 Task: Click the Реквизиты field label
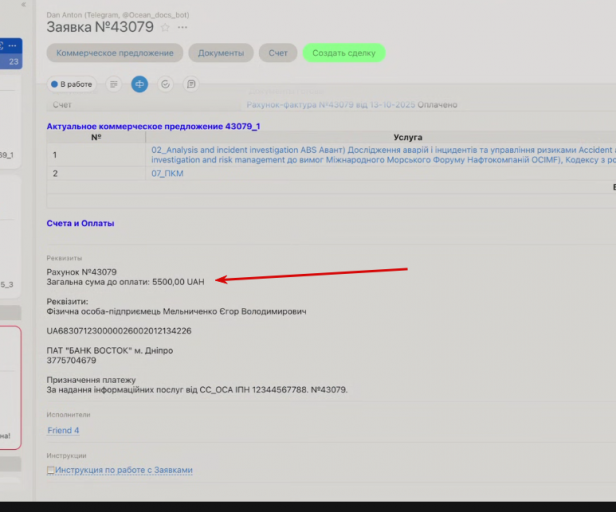64,258
